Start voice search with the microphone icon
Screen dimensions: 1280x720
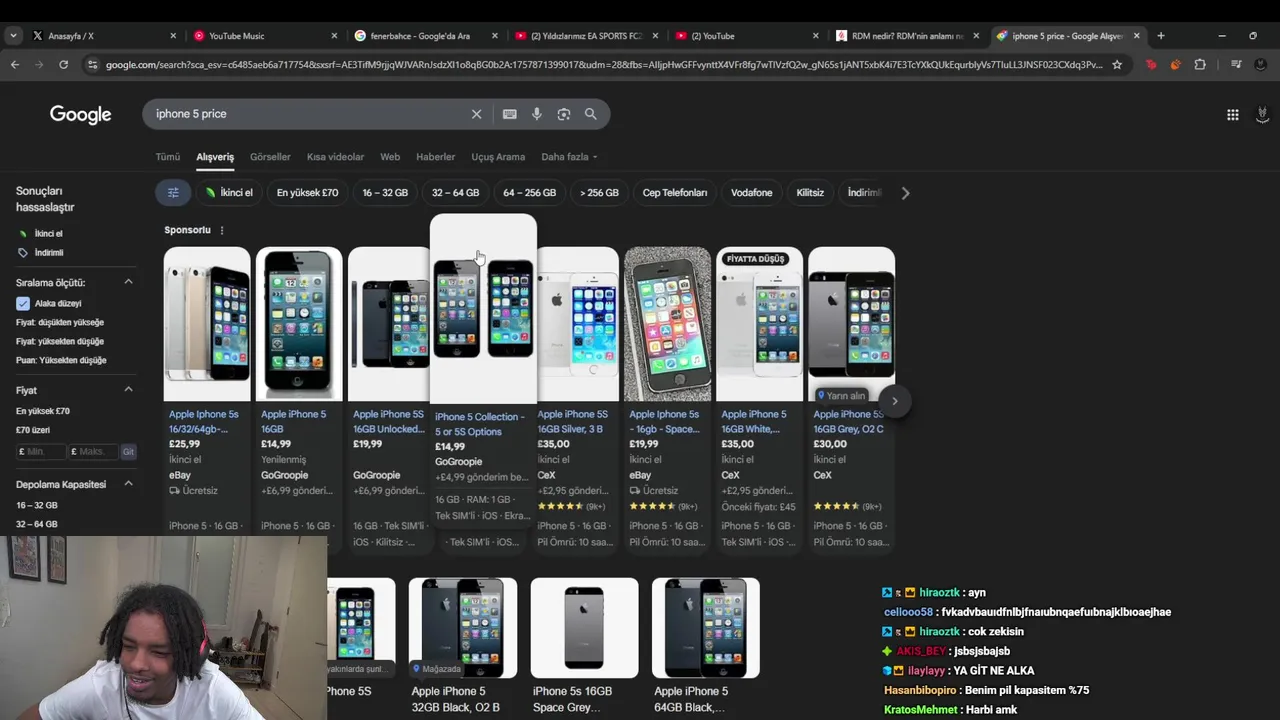(x=537, y=114)
